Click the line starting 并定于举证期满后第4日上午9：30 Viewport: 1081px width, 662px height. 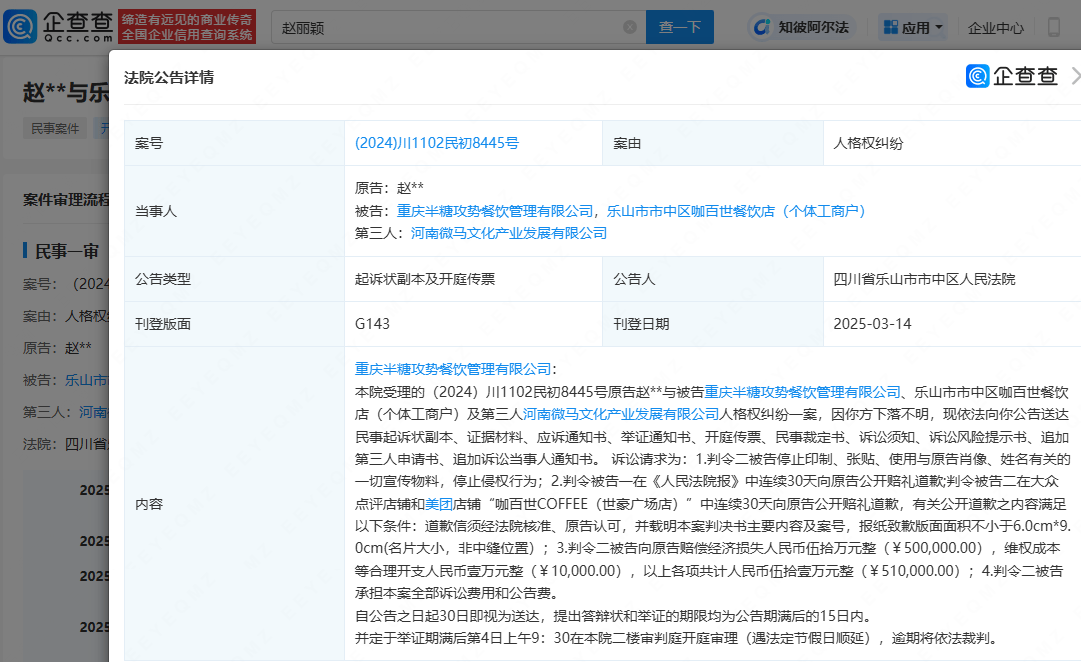677,638
